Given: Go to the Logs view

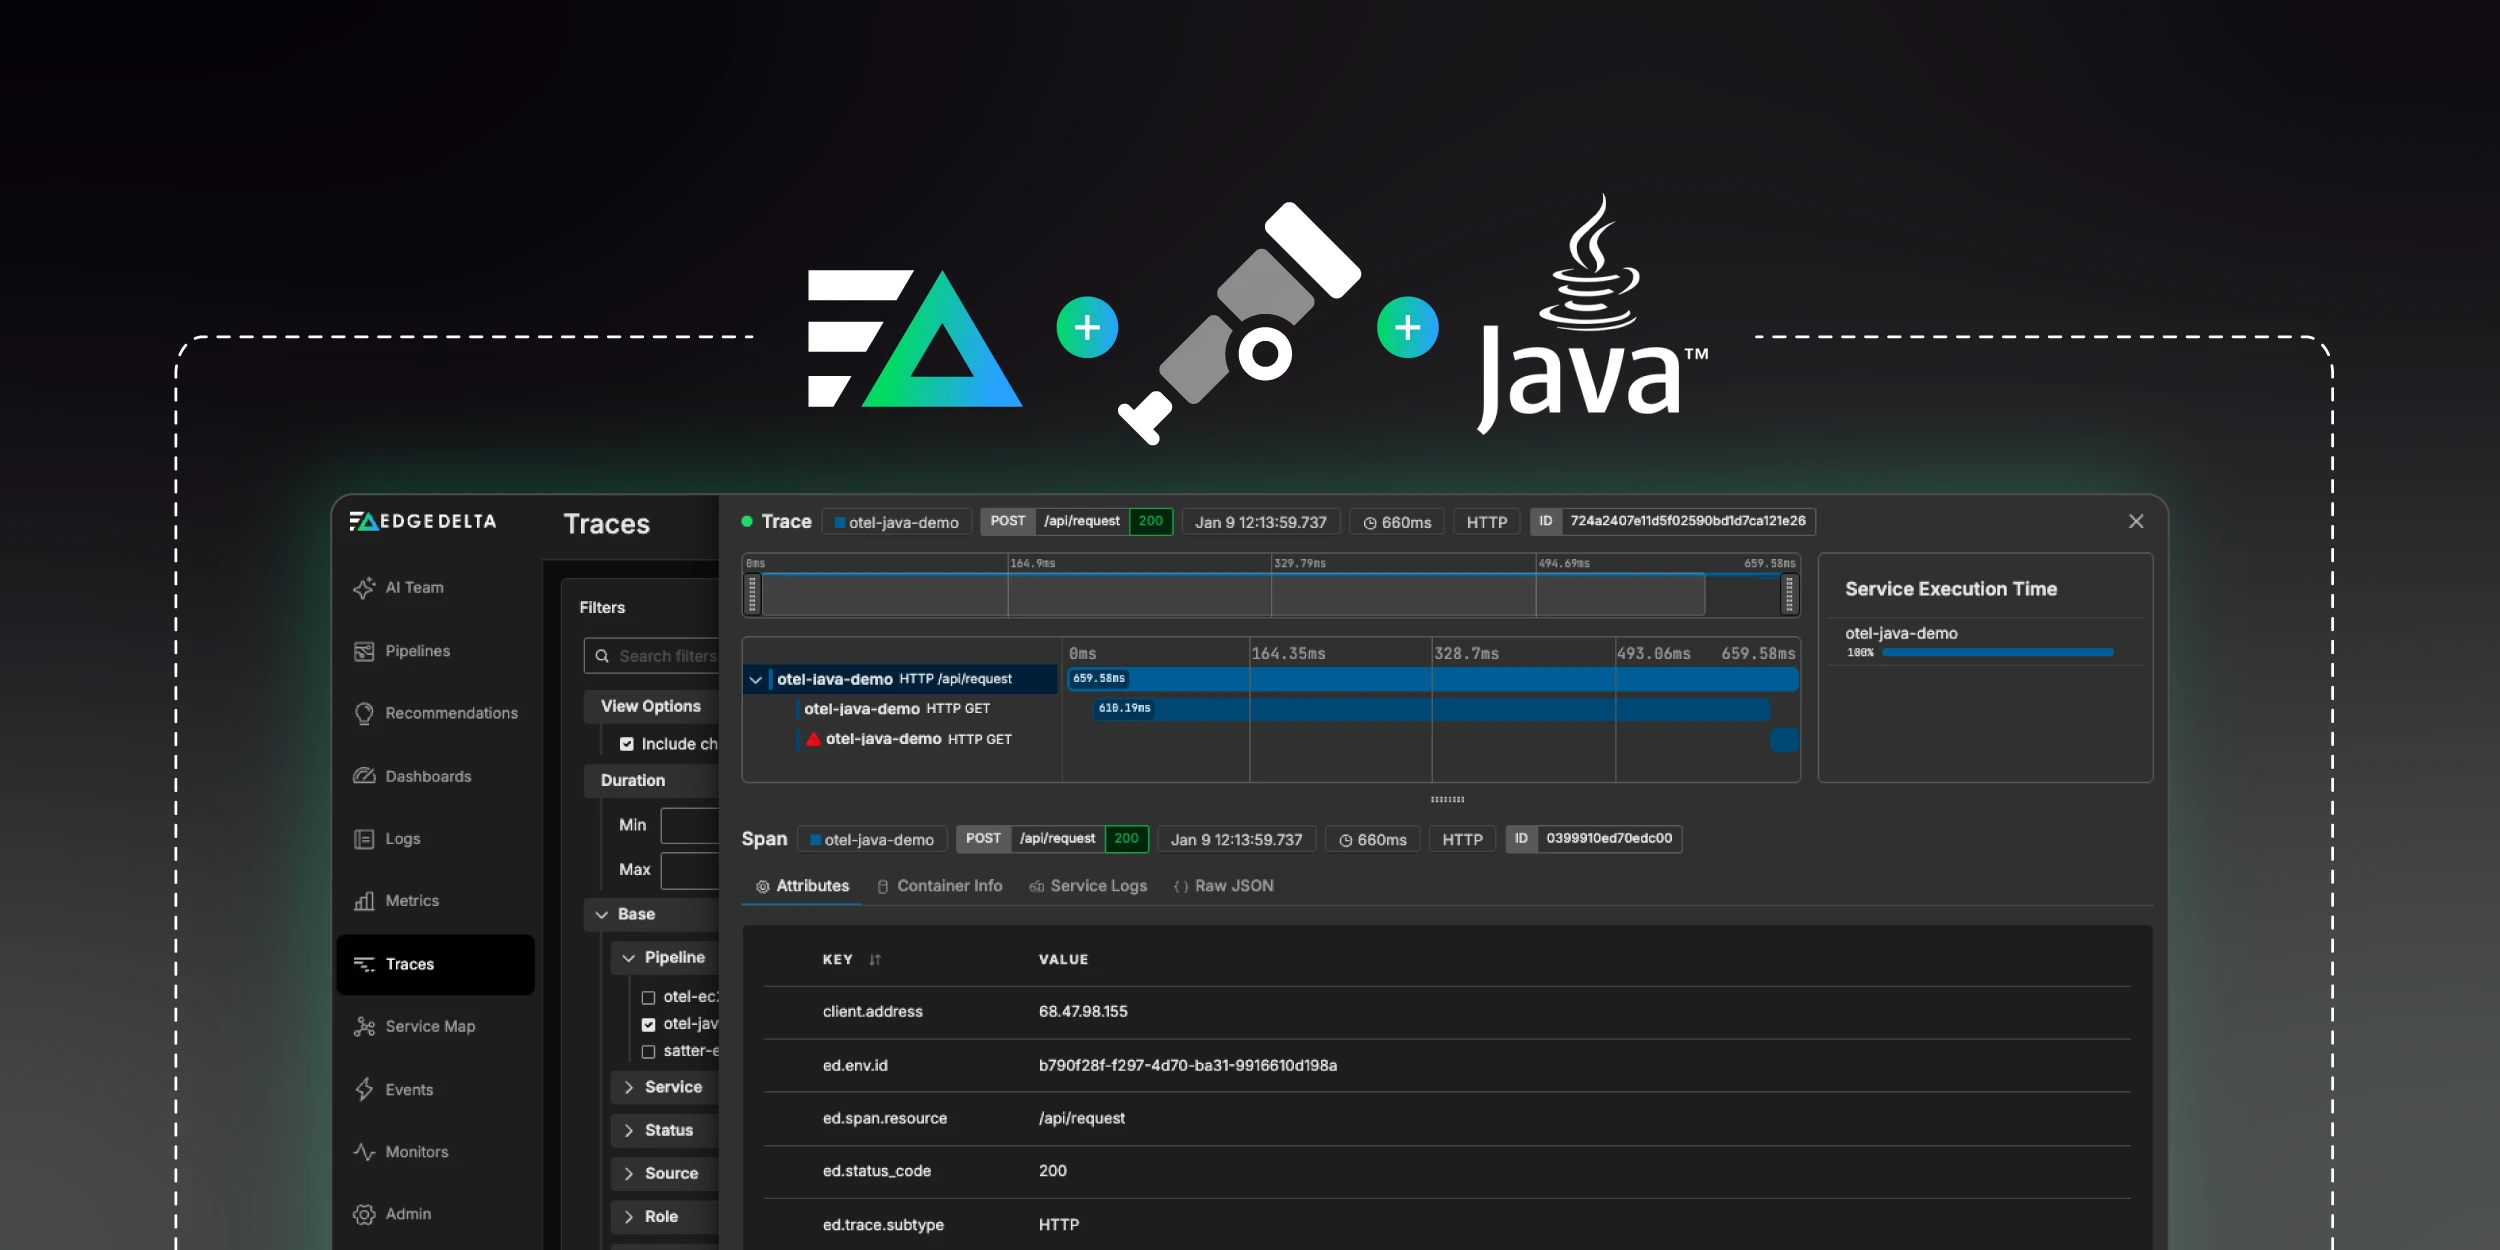Looking at the screenshot, I should tap(403, 838).
